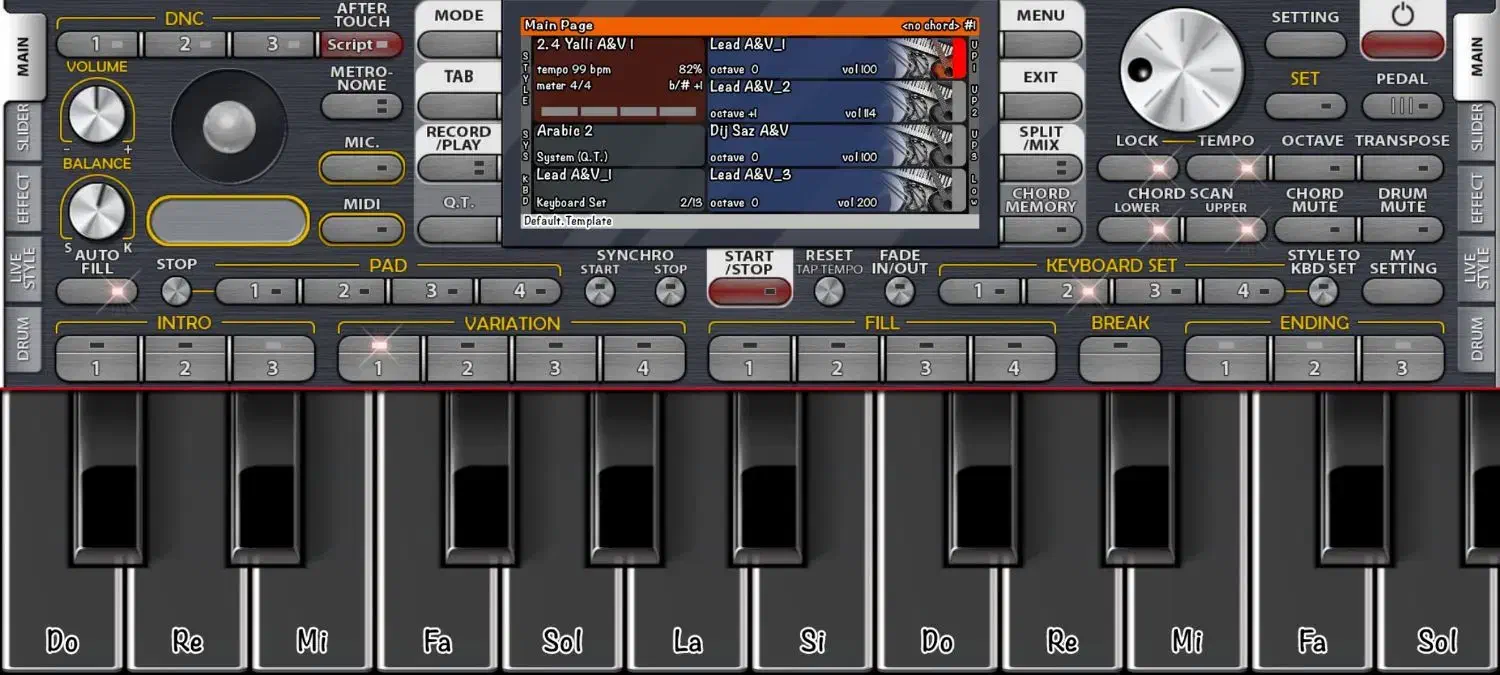Toggle the Metronome button
1500x675 pixels.
pyautogui.click(x=361, y=106)
